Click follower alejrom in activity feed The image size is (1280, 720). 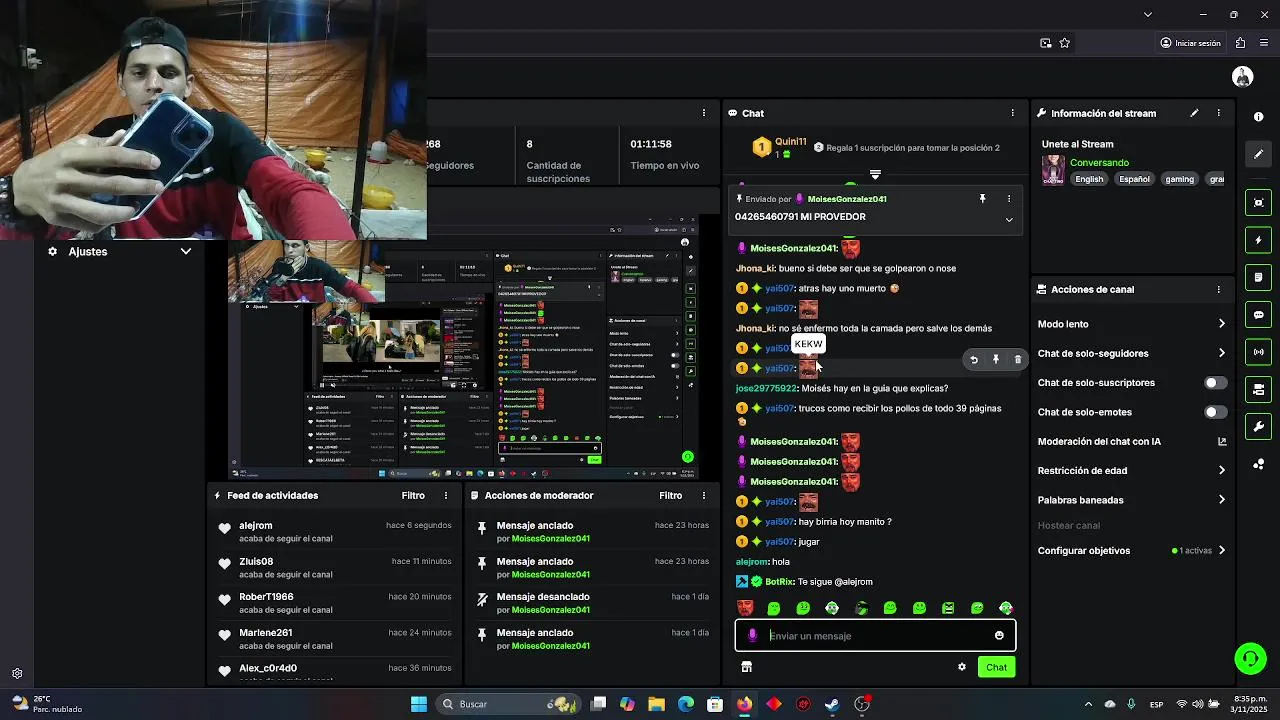[255, 526]
